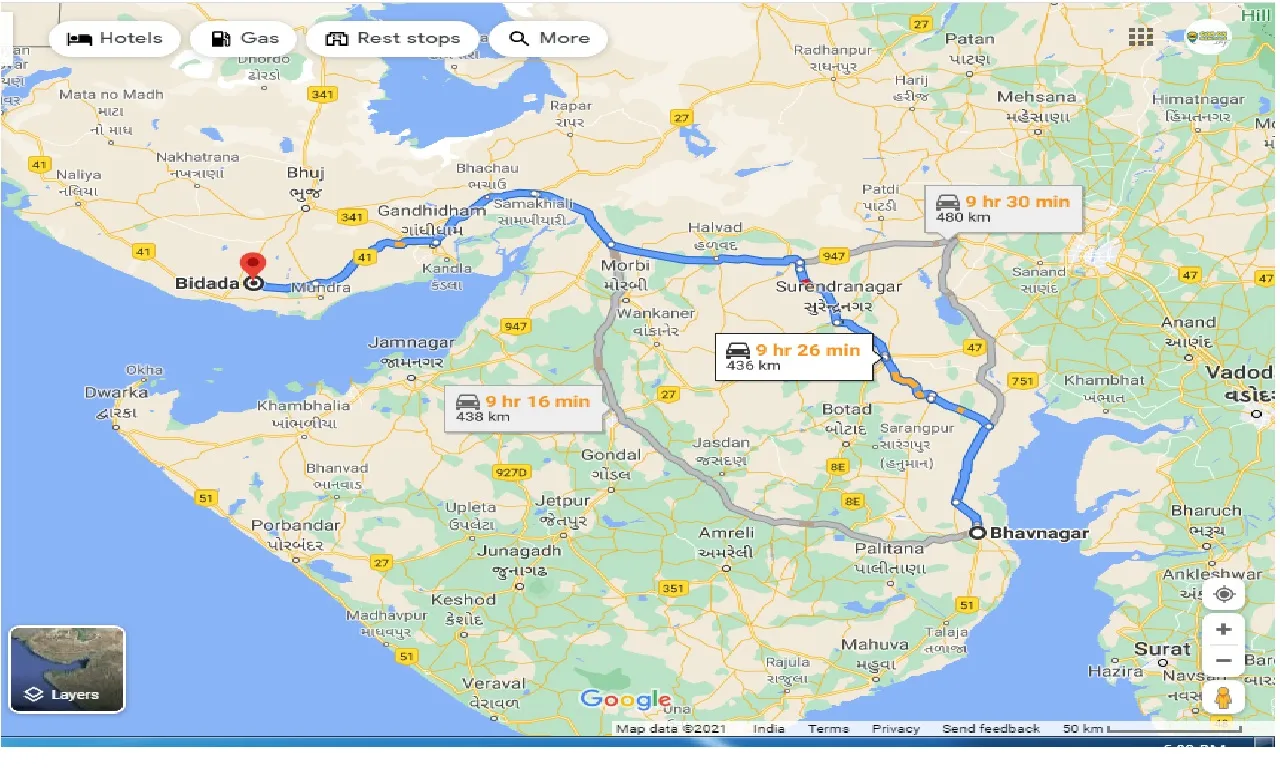Click the account profile avatar
The image size is (1280, 768).
click(1207, 37)
